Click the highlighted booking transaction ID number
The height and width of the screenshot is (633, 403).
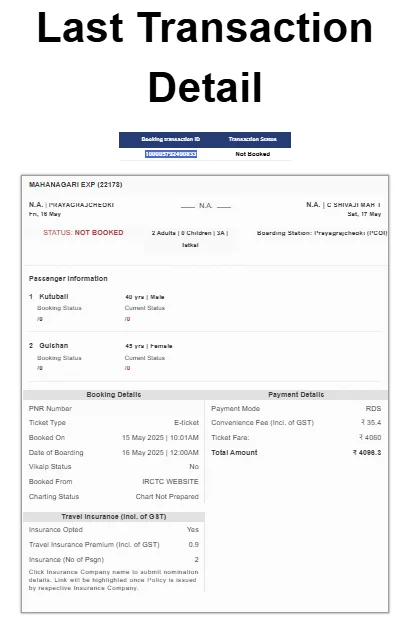[x=171, y=154]
